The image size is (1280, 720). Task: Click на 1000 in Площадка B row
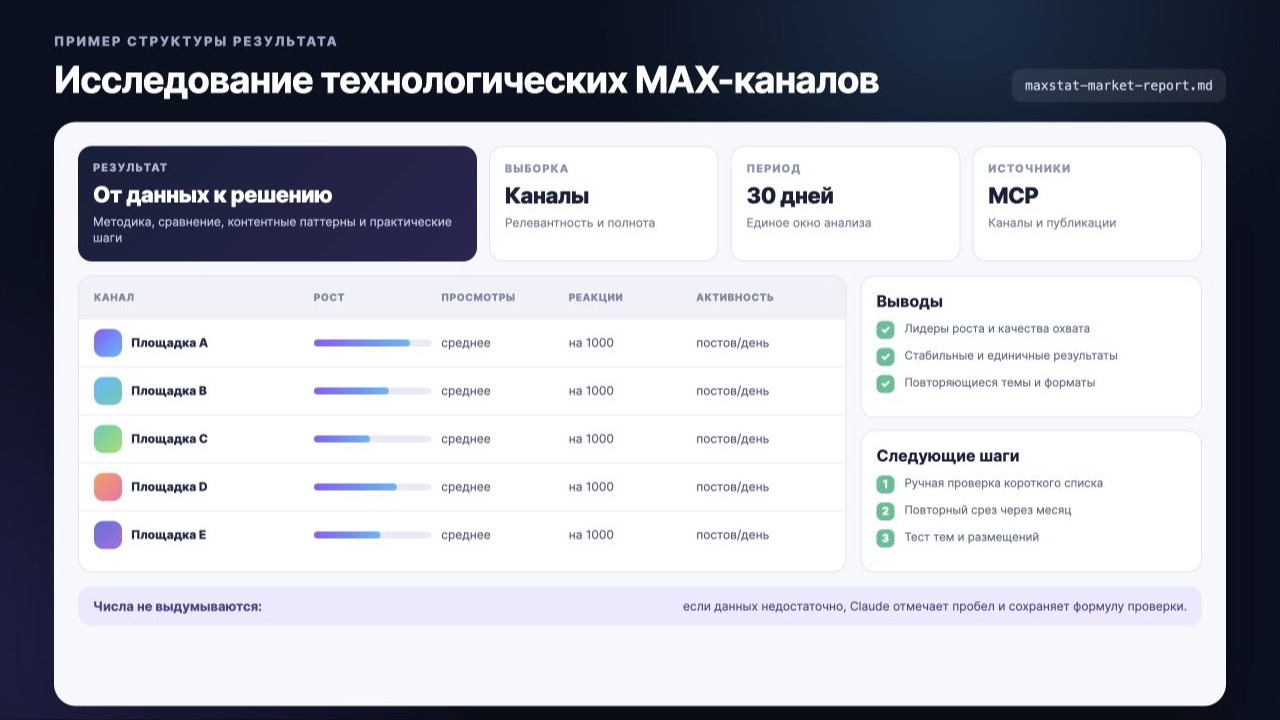point(591,391)
